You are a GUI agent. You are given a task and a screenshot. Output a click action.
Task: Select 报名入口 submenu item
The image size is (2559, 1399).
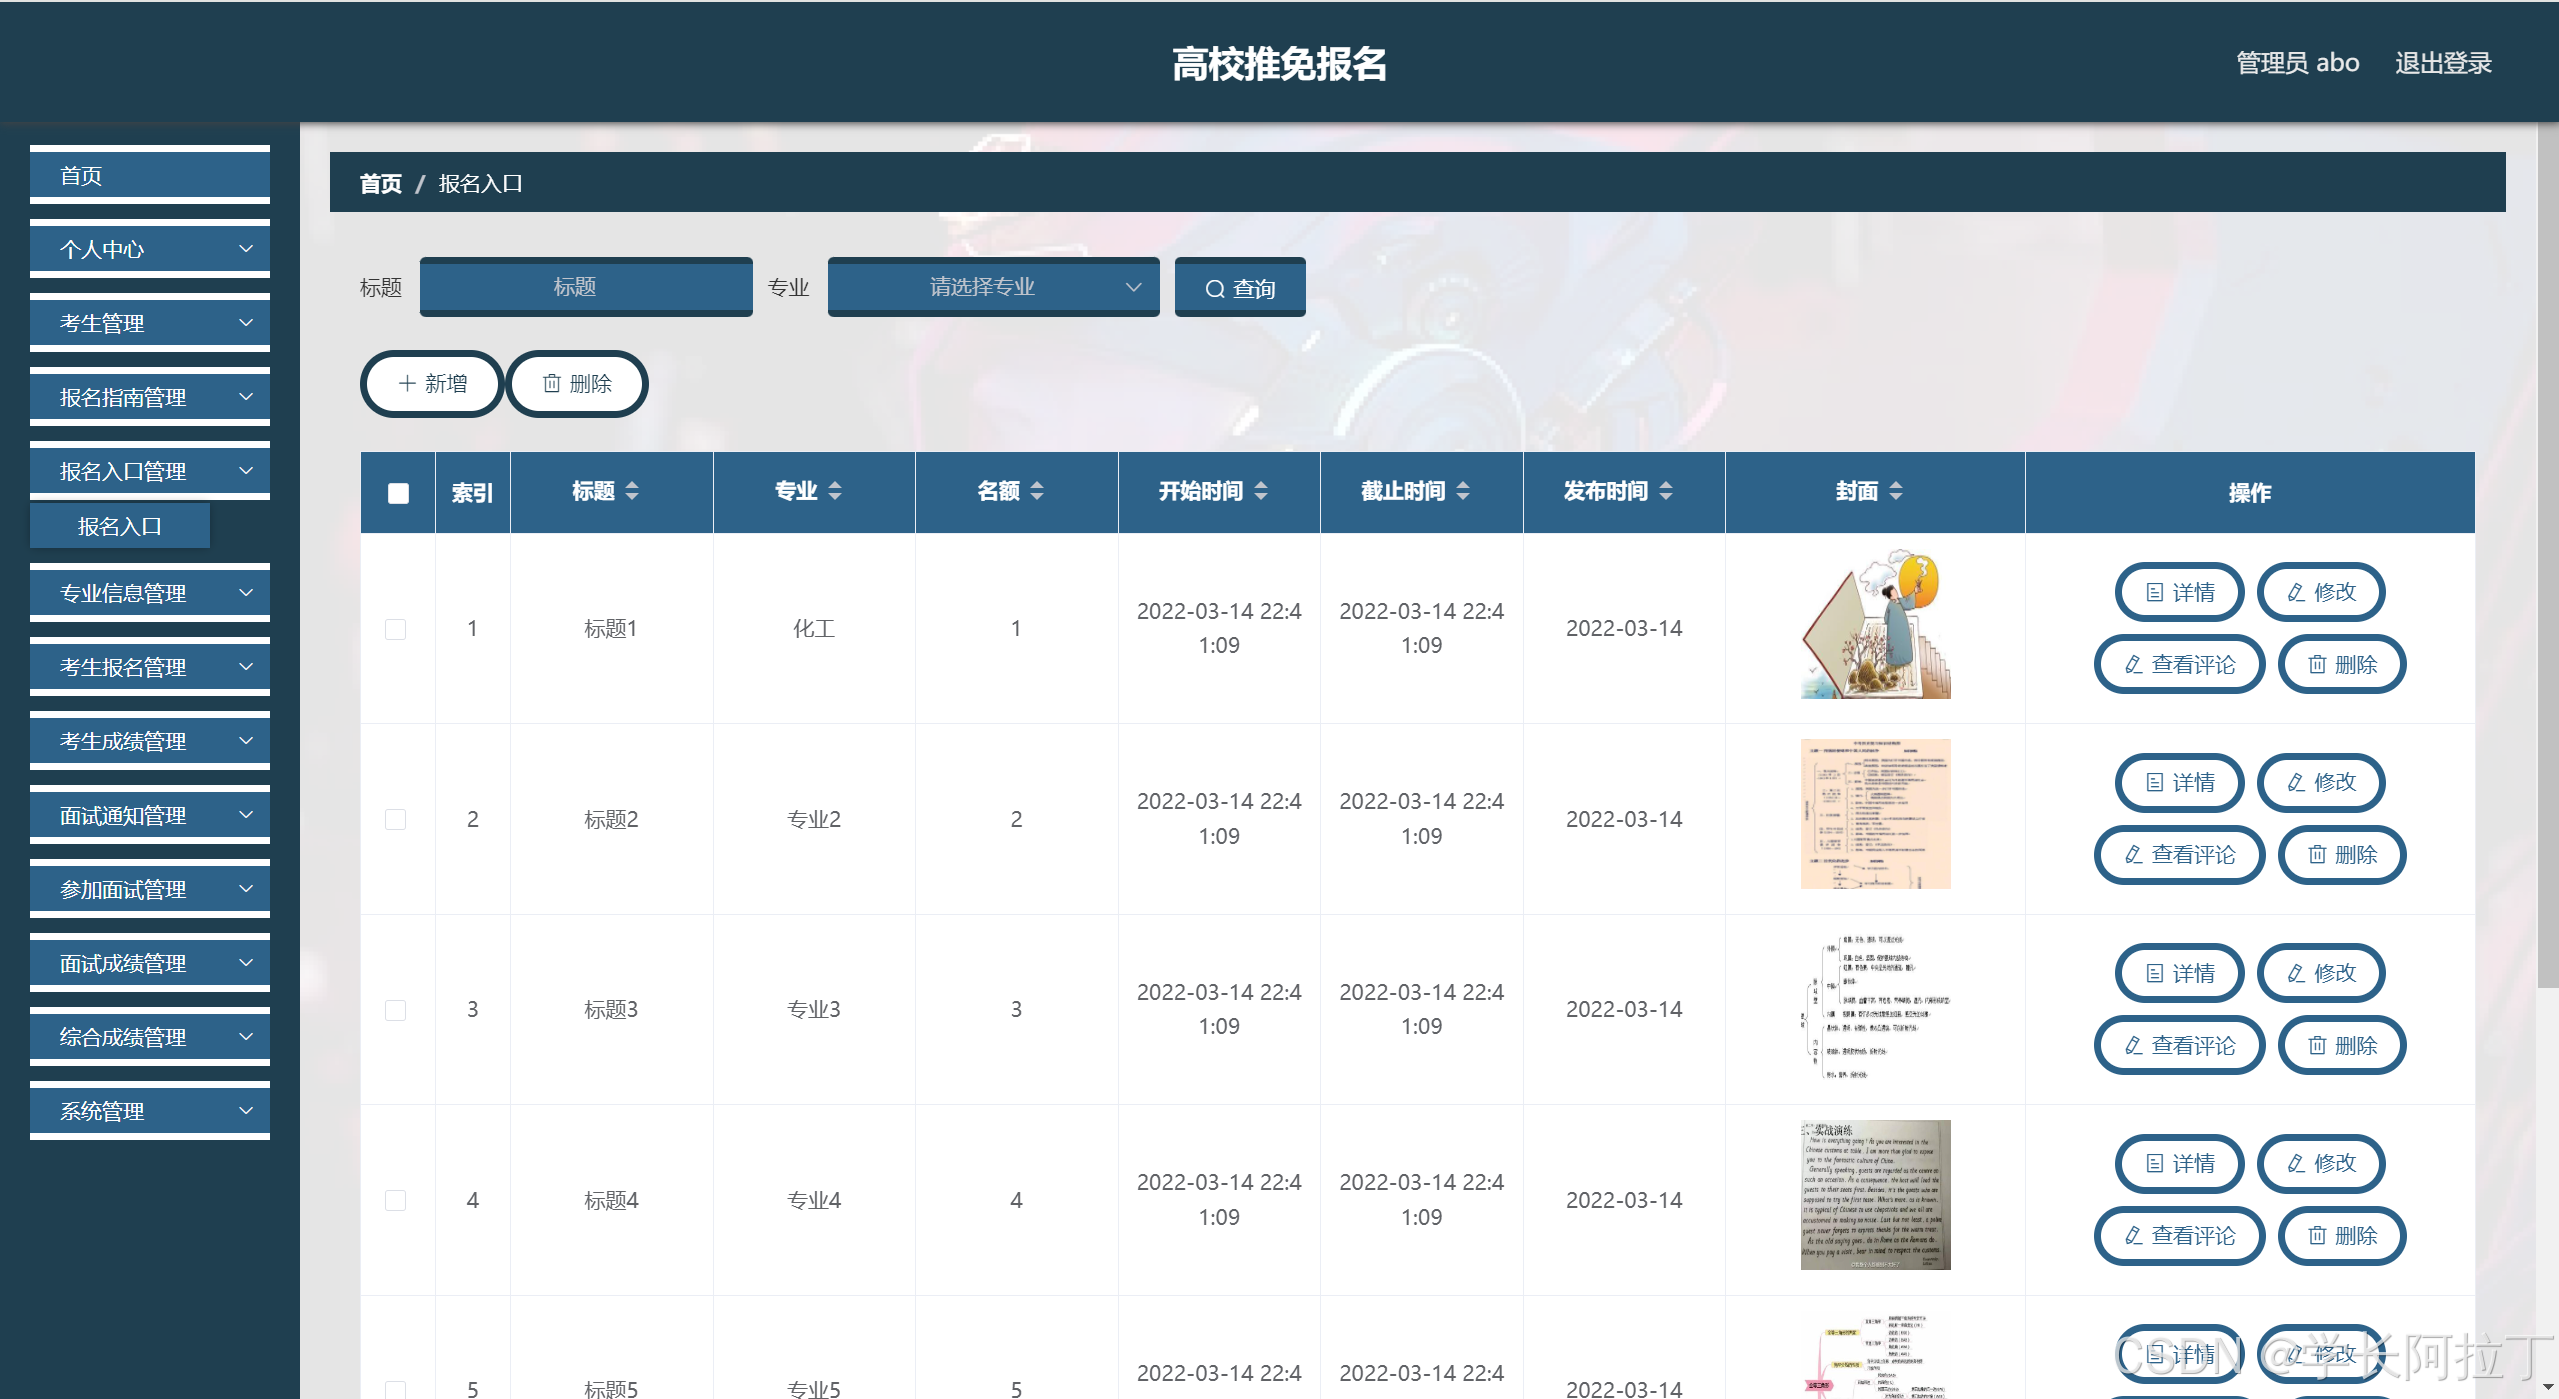click(120, 526)
